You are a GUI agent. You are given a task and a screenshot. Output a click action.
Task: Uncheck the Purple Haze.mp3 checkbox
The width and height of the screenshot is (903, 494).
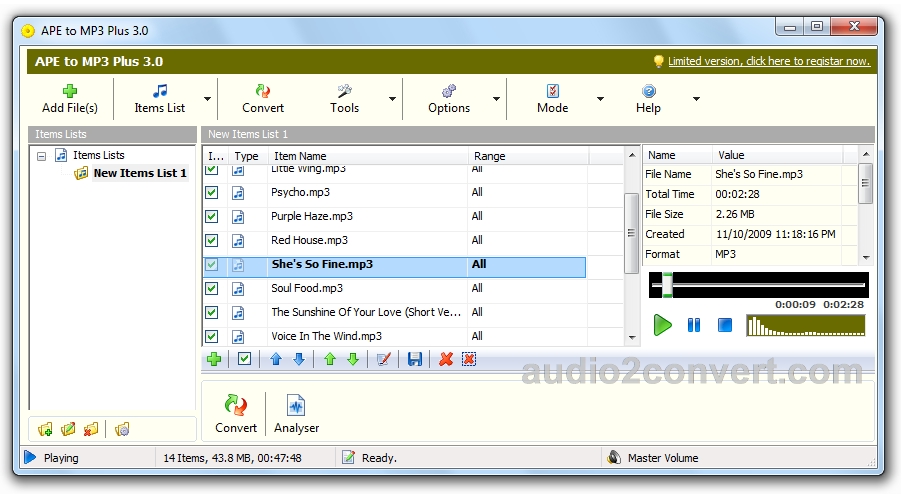tap(212, 216)
